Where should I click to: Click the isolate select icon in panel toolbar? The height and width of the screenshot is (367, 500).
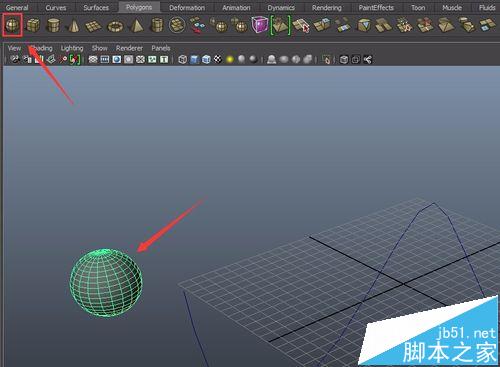point(326,60)
